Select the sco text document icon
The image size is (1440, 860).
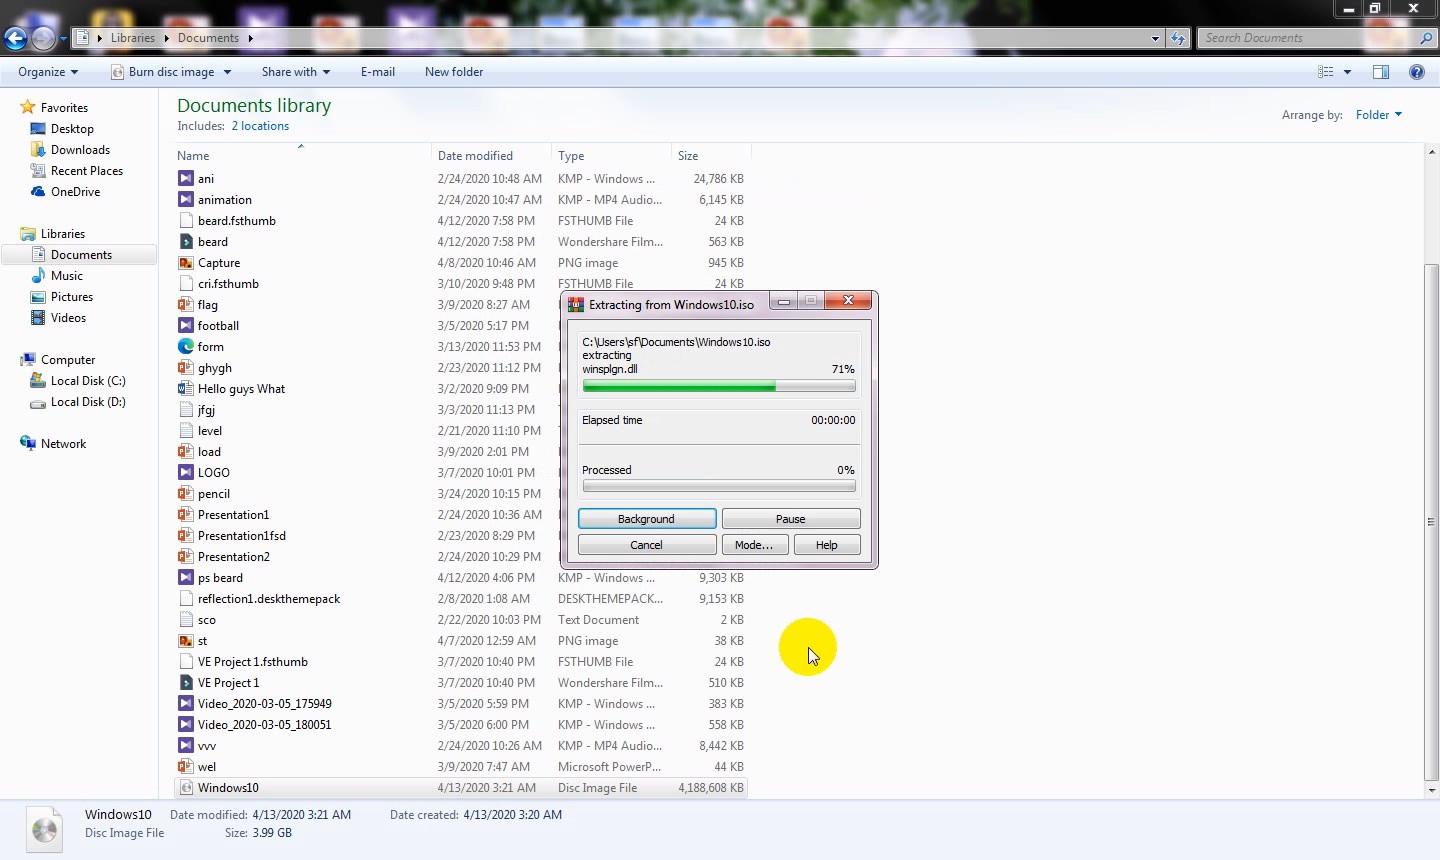(186, 620)
